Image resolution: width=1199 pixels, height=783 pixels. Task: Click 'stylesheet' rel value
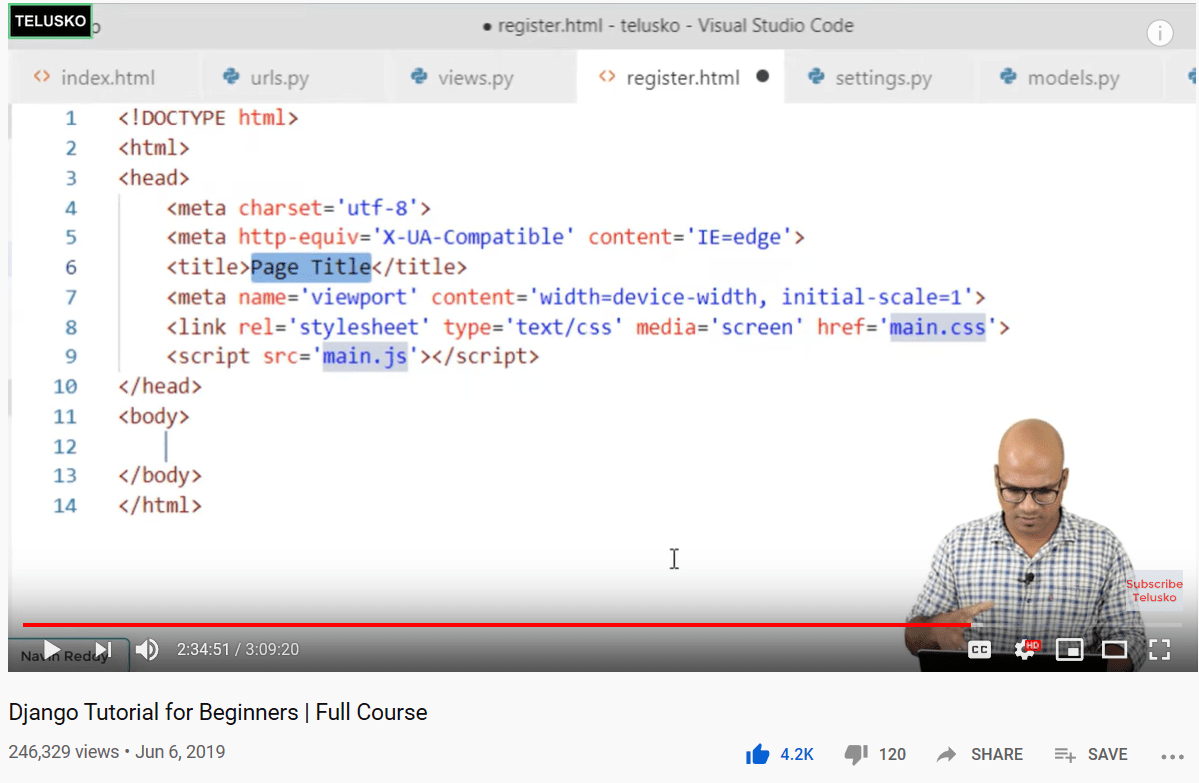(x=359, y=327)
